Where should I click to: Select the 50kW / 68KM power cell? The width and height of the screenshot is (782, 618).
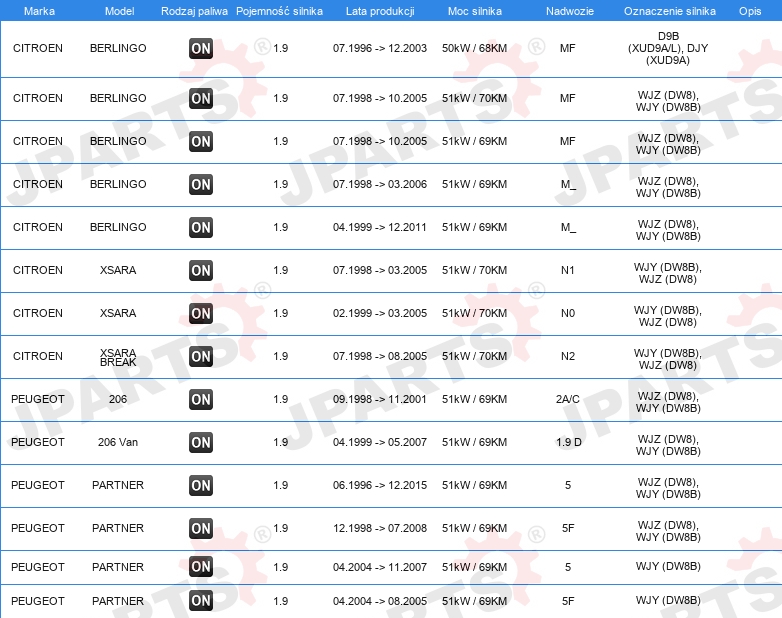(x=474, y=48)
